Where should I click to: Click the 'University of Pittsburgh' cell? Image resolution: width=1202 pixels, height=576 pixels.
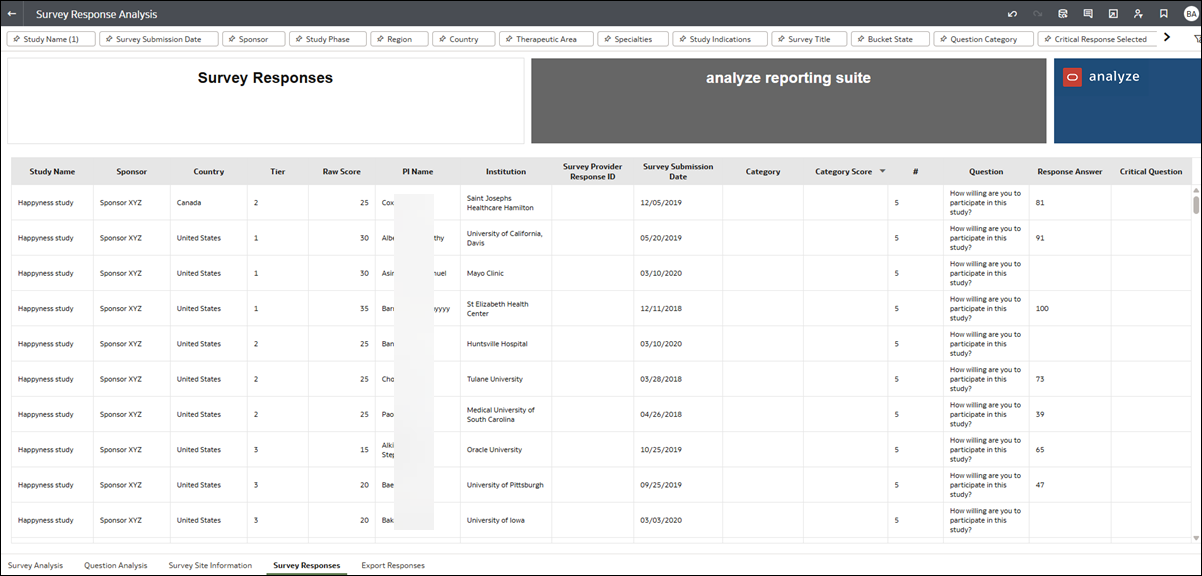point(506,485)
